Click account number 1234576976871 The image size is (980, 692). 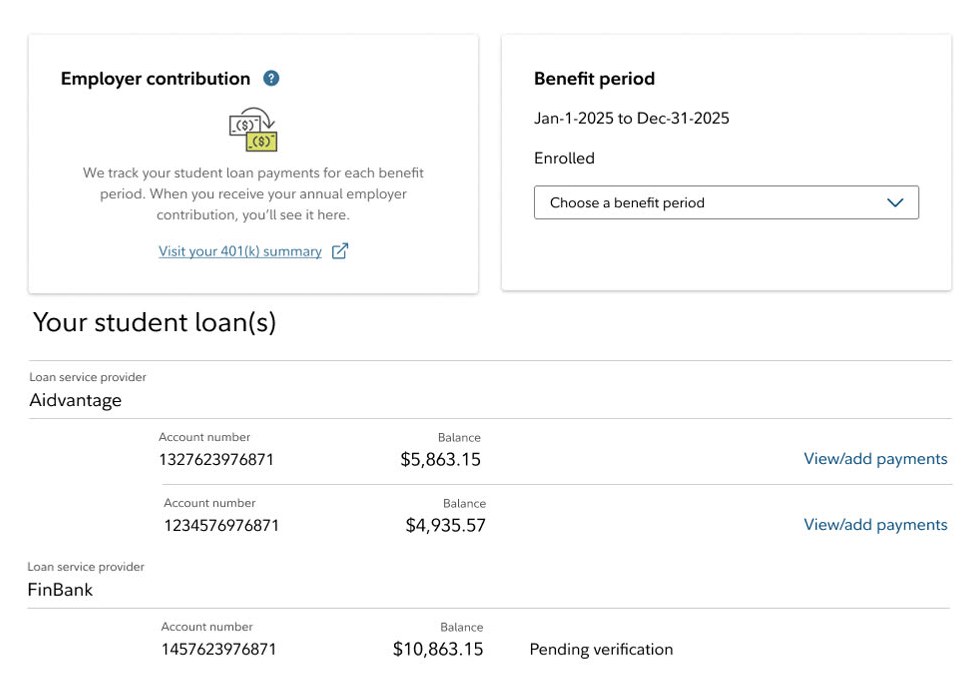(221, 525)
